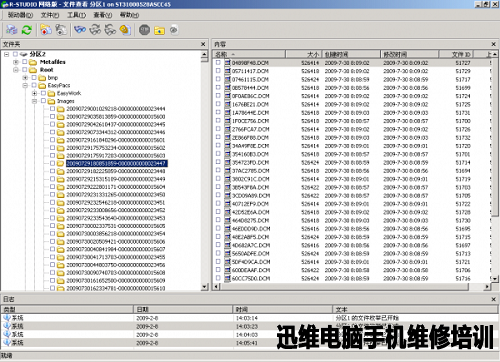The width and height of the screenshot is (500, 362).
Task: Click the gray Stop sign toolbar icon
Action: tap(144, 30)
